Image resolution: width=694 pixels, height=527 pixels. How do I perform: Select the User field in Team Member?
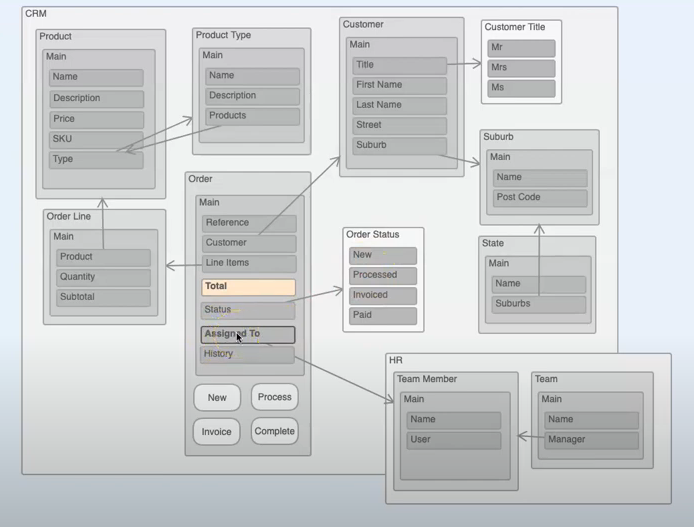[x=454, y=440]
